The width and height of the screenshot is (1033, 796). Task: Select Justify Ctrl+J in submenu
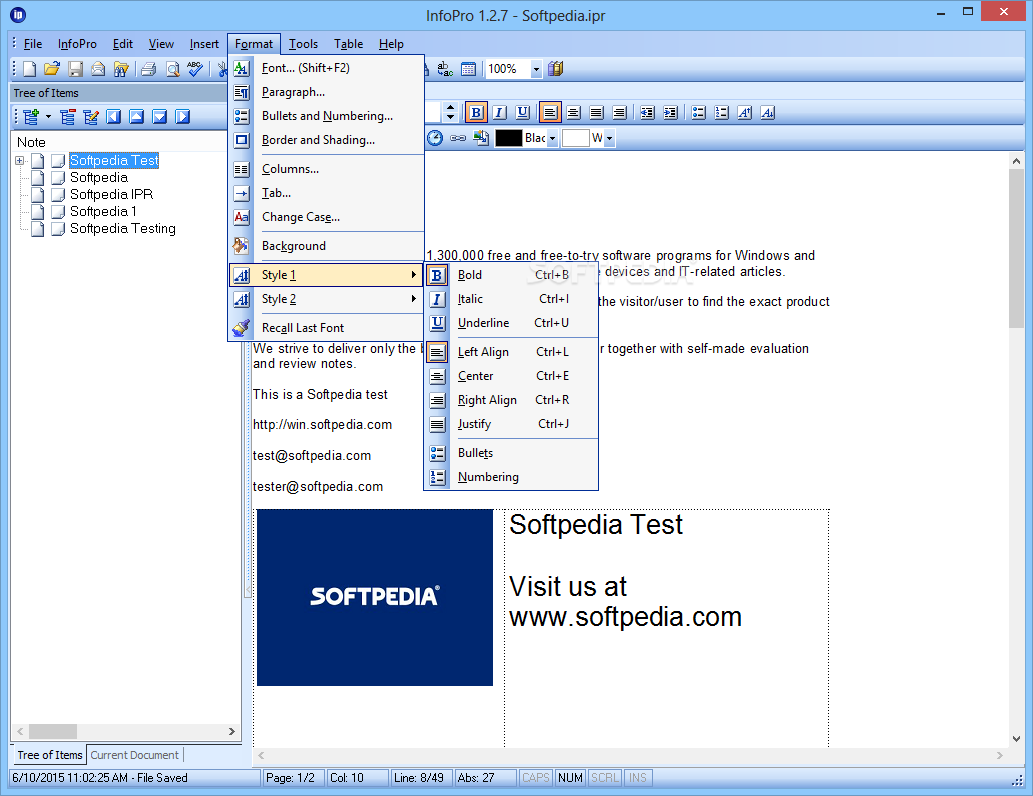click(511, 424)
